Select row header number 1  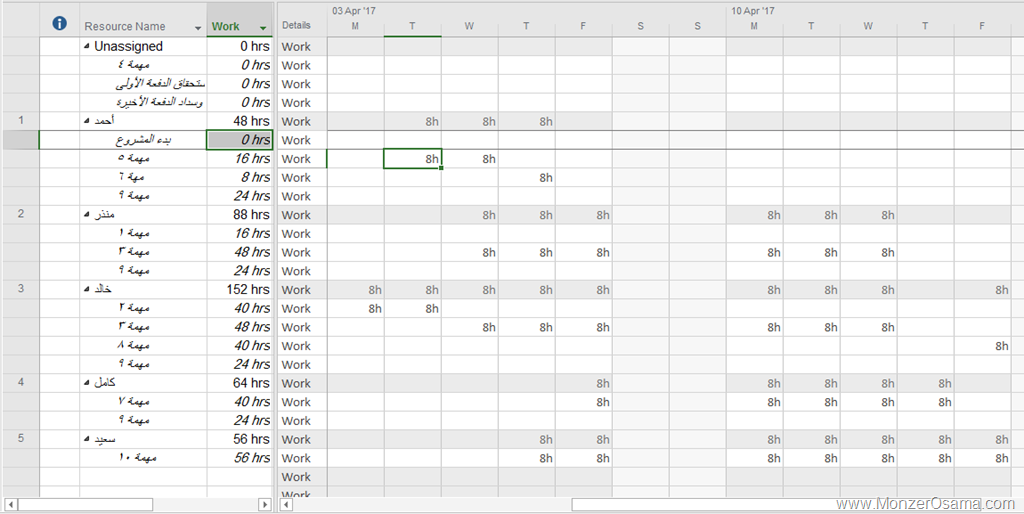[20, 121]
